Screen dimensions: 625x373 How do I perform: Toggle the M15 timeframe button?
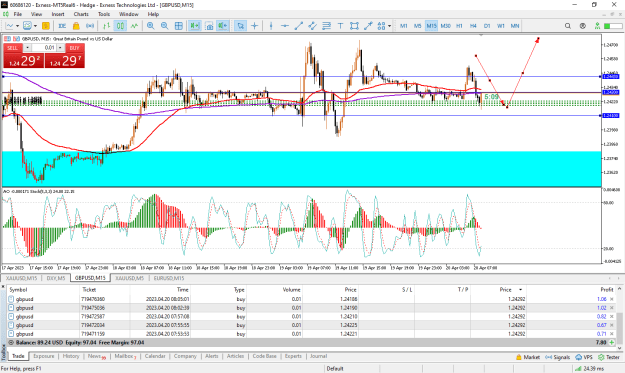(431, 26)
